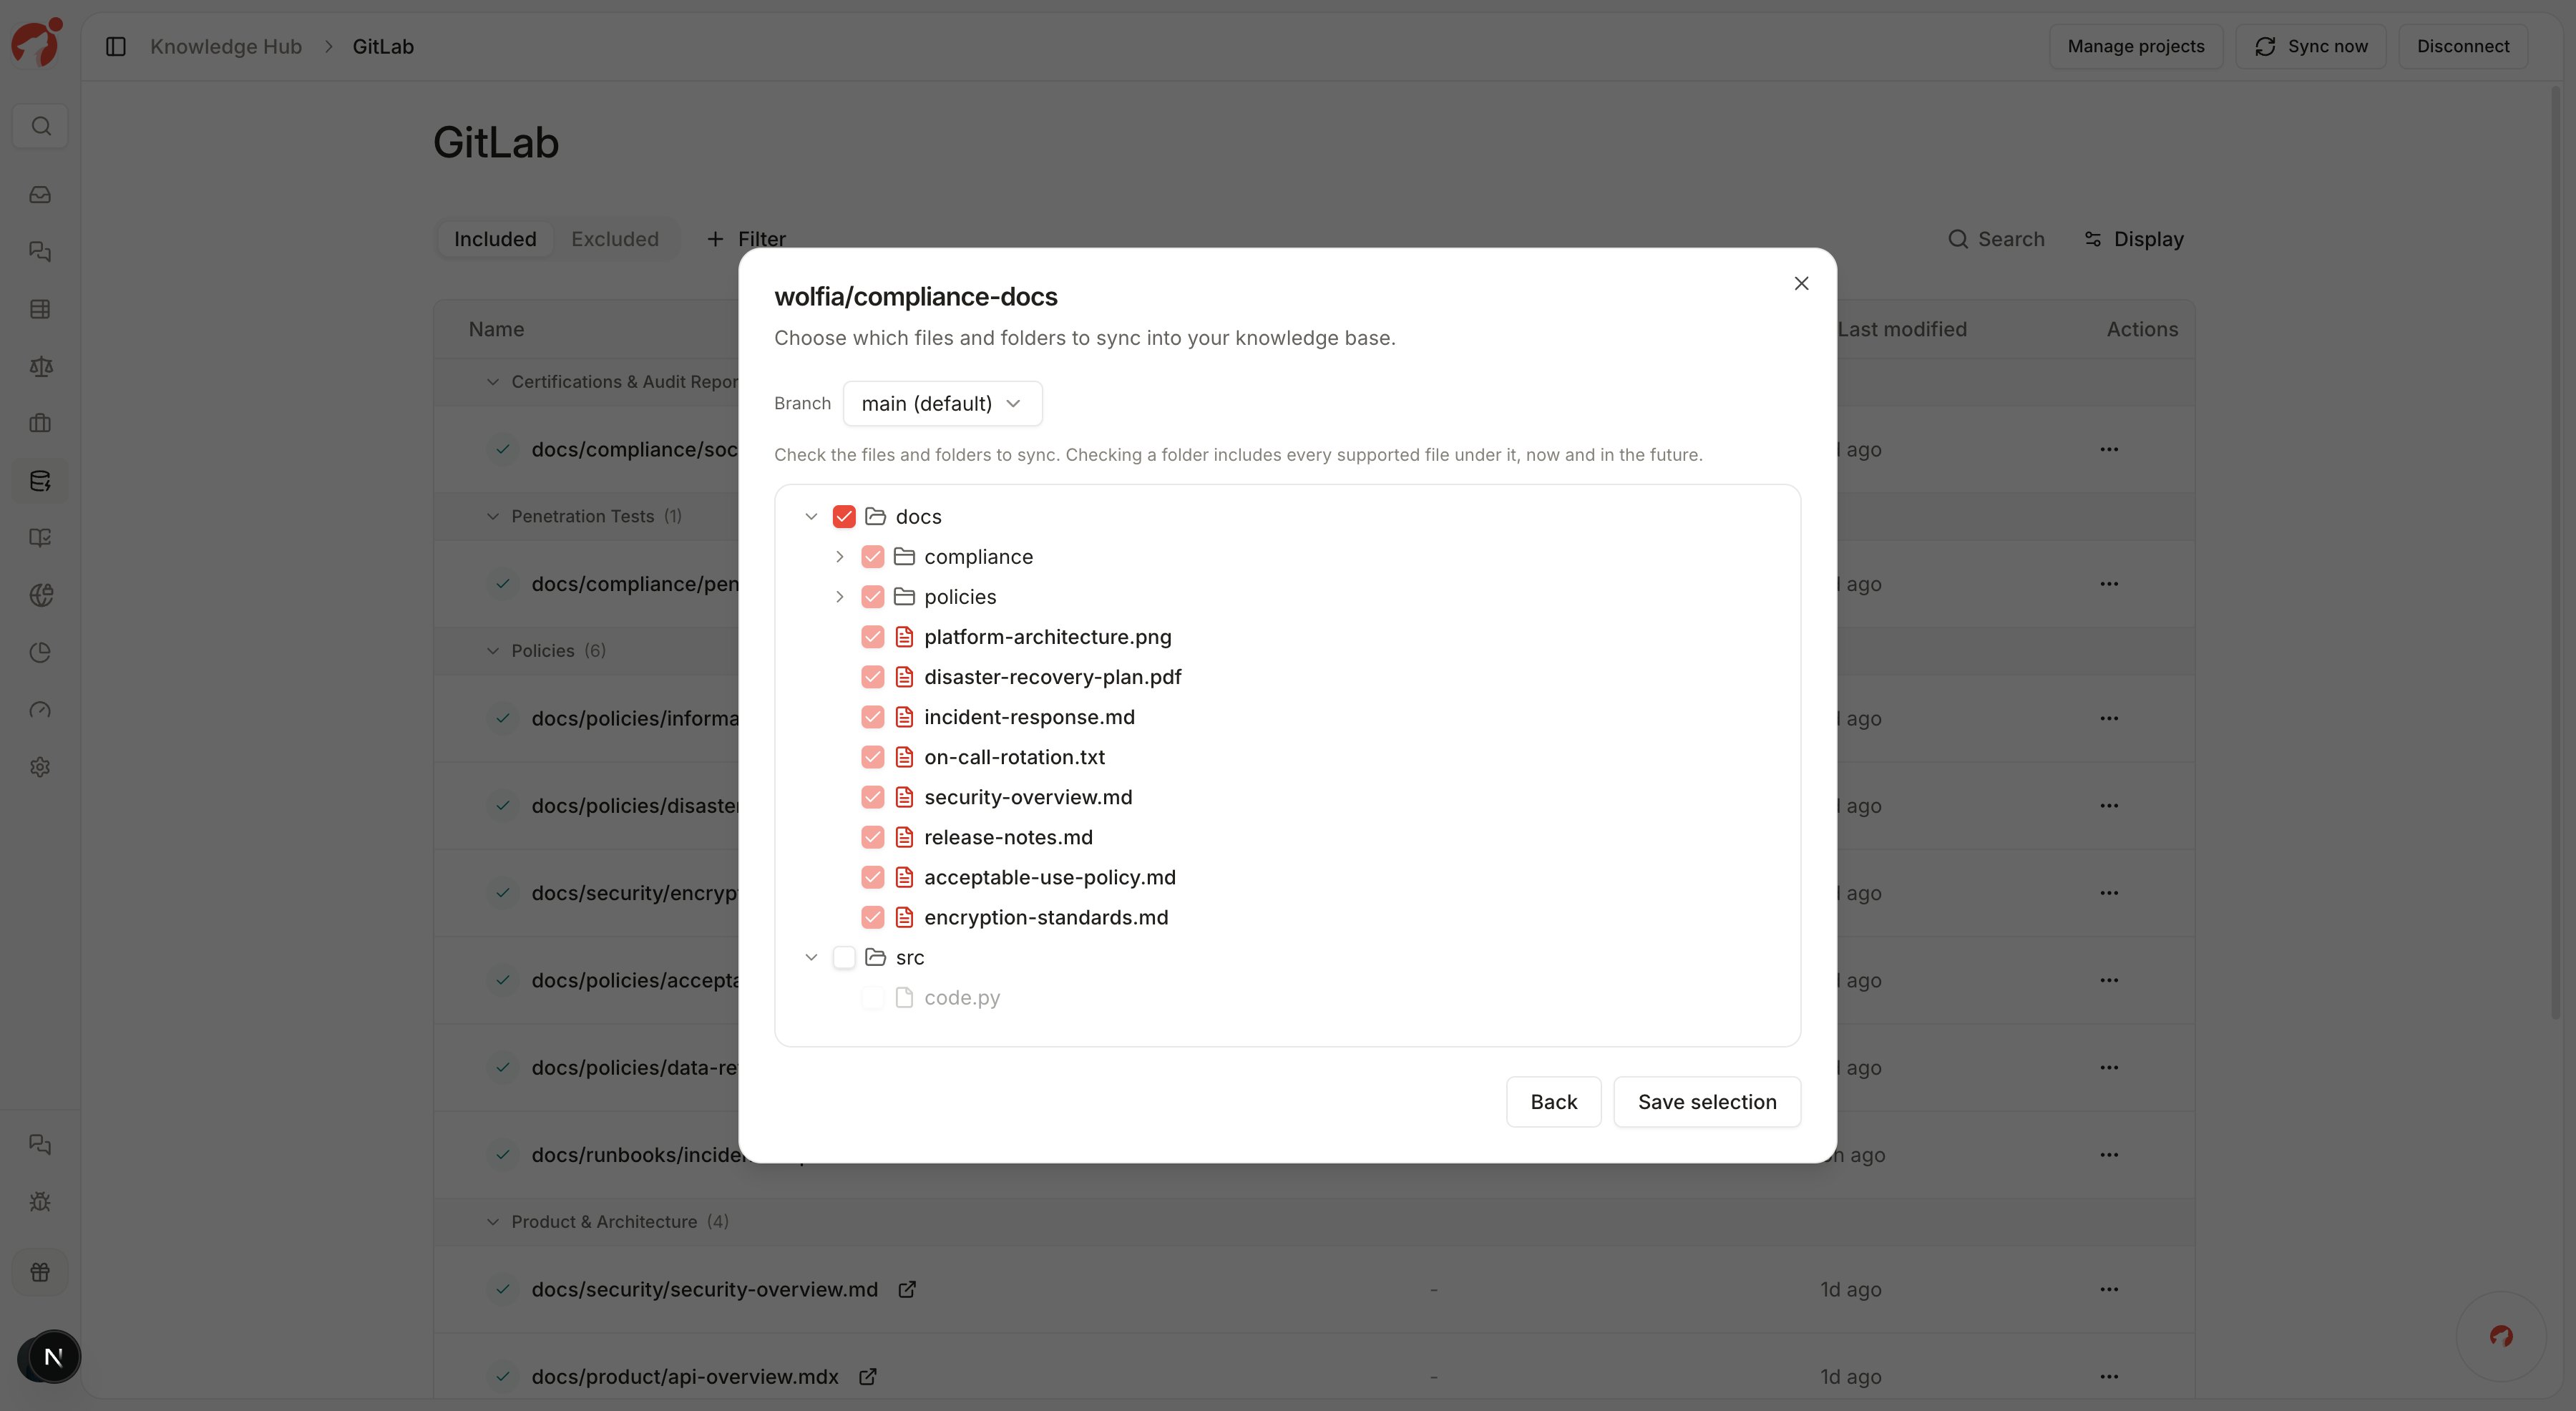Open the briefcase icon in sidebar
The height and width of the screenshot is (1411, 2576).
(40, 424)
